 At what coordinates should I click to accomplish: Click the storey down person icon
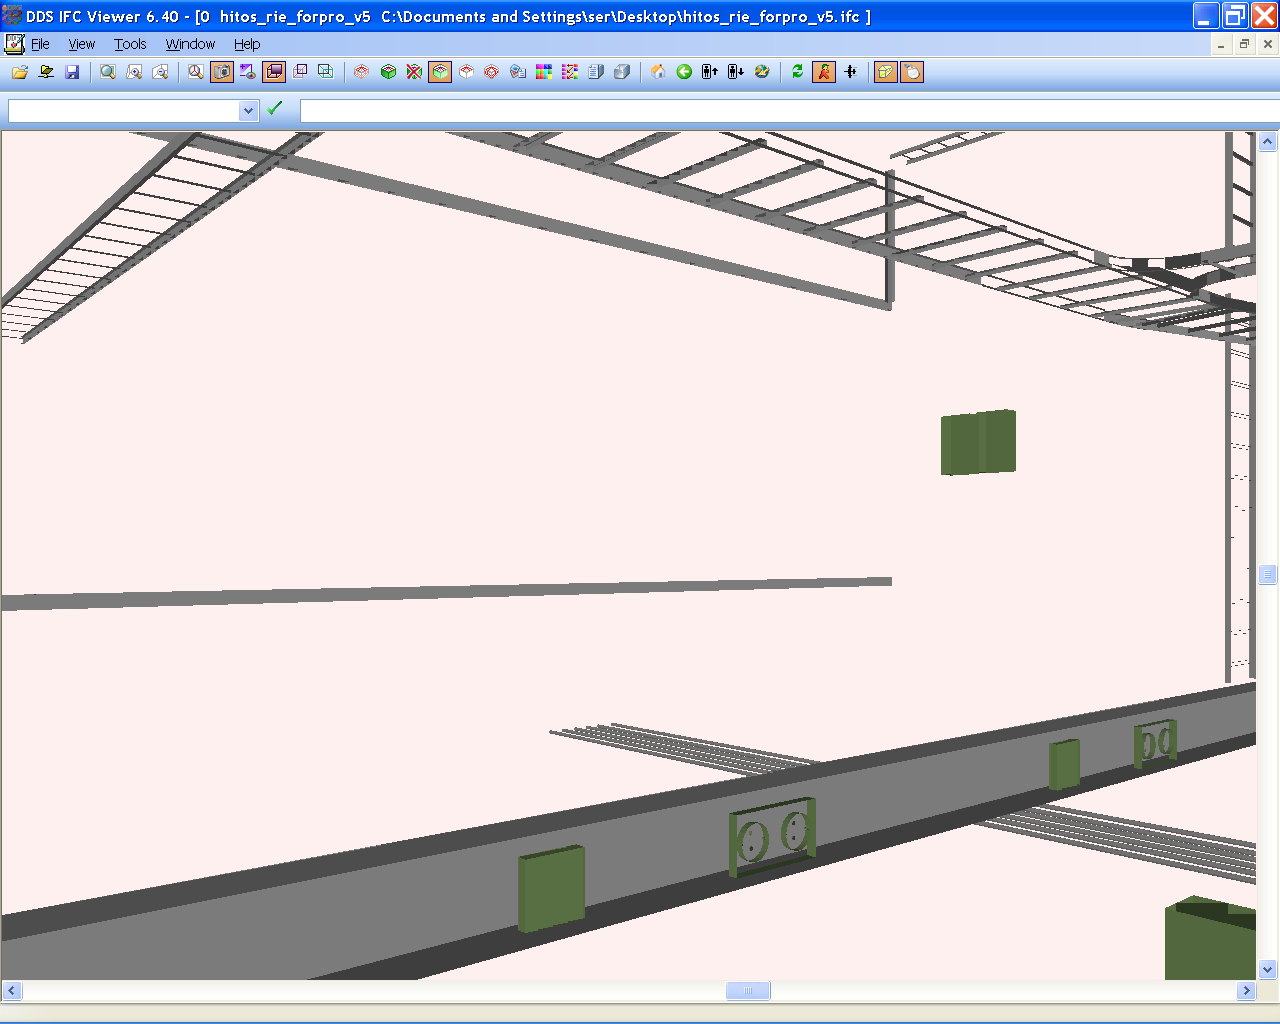coord(736,72)
